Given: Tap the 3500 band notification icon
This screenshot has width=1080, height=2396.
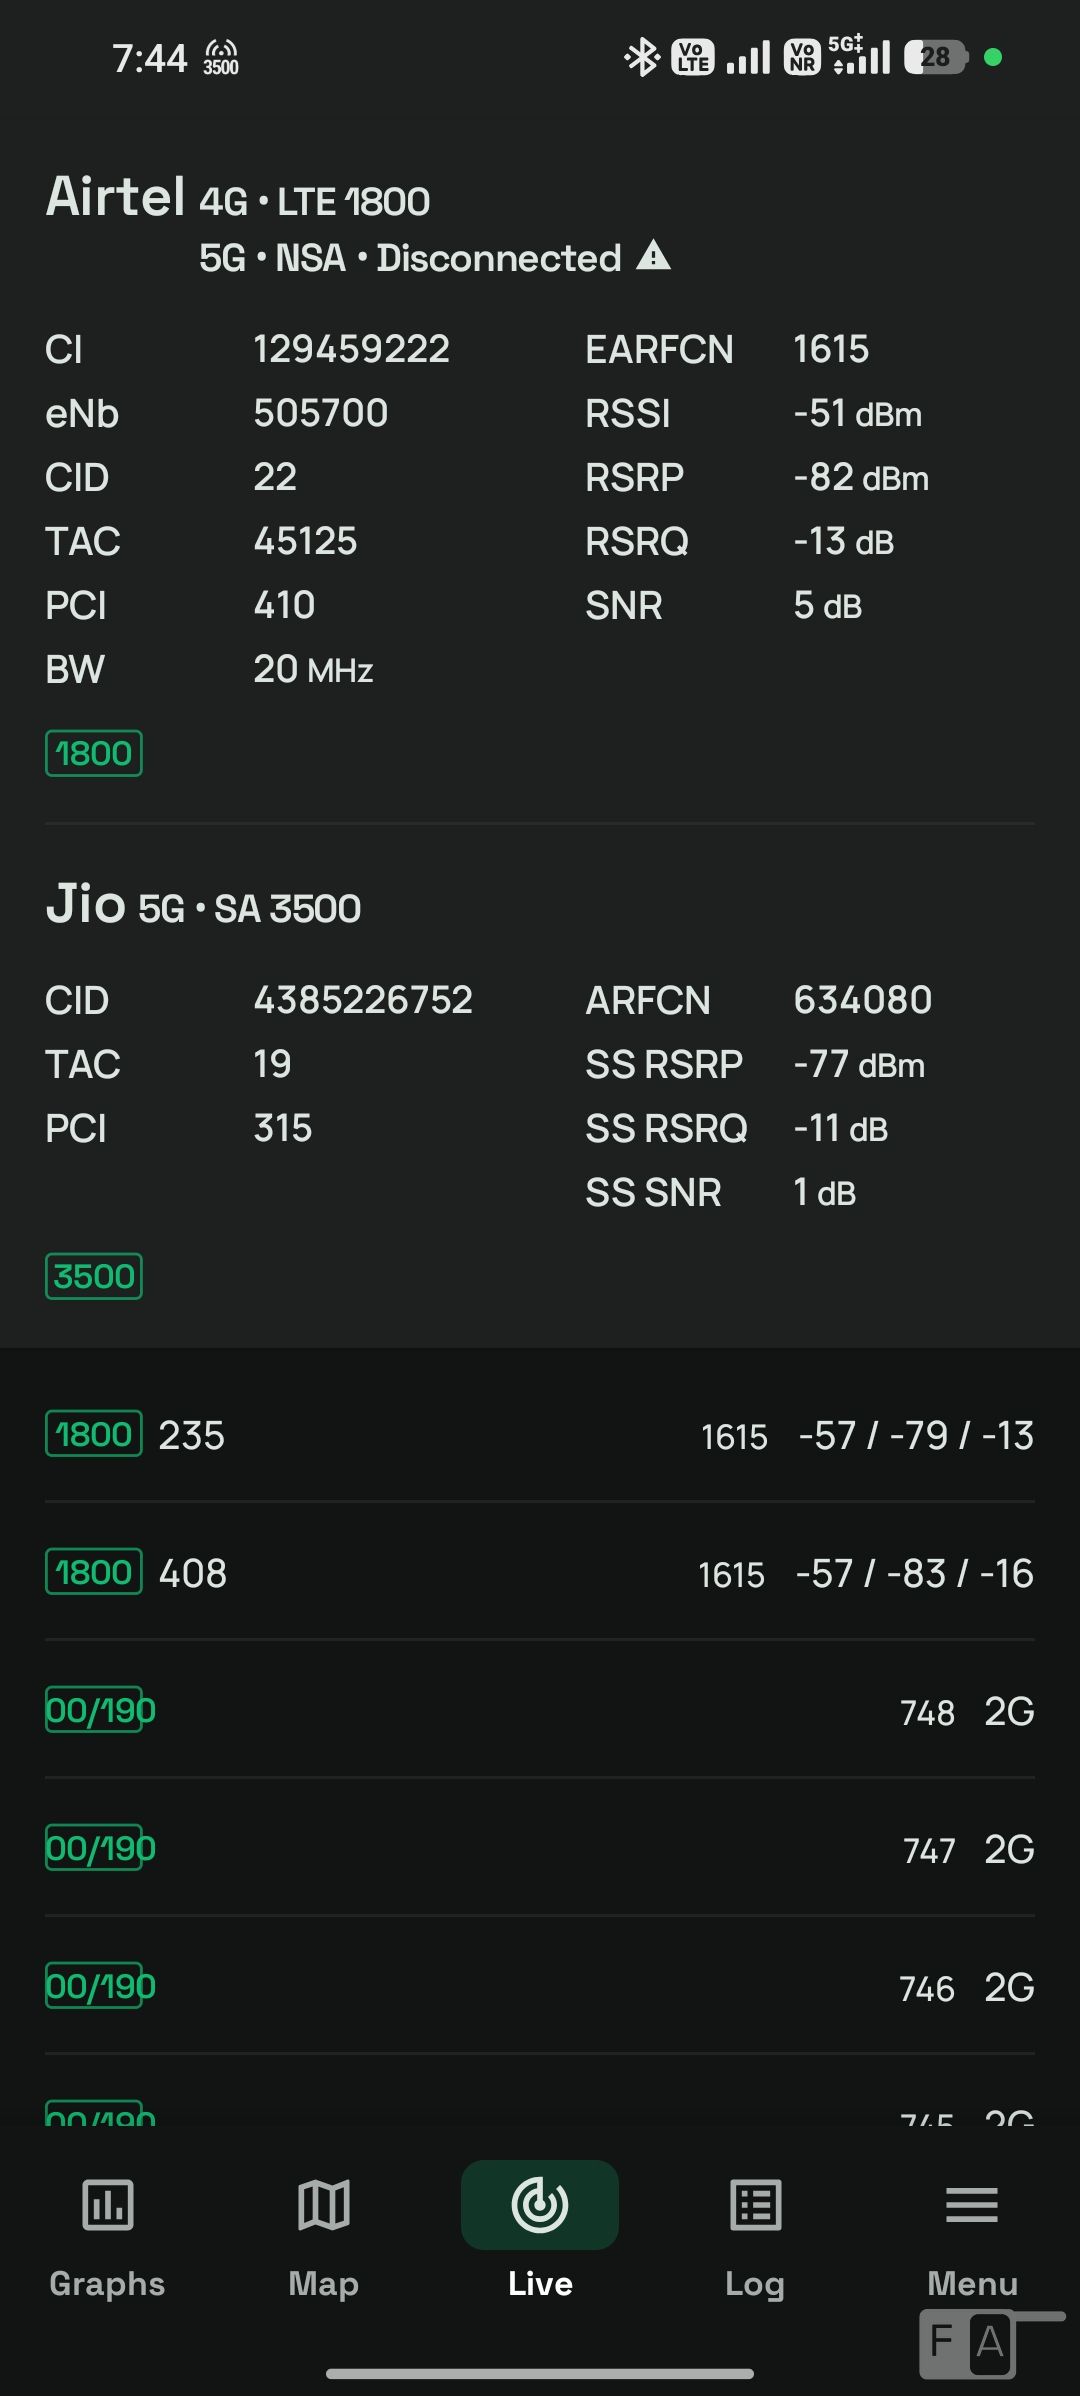Looking at the screenshot, I should pyautogui.click(x=221, y=57).
